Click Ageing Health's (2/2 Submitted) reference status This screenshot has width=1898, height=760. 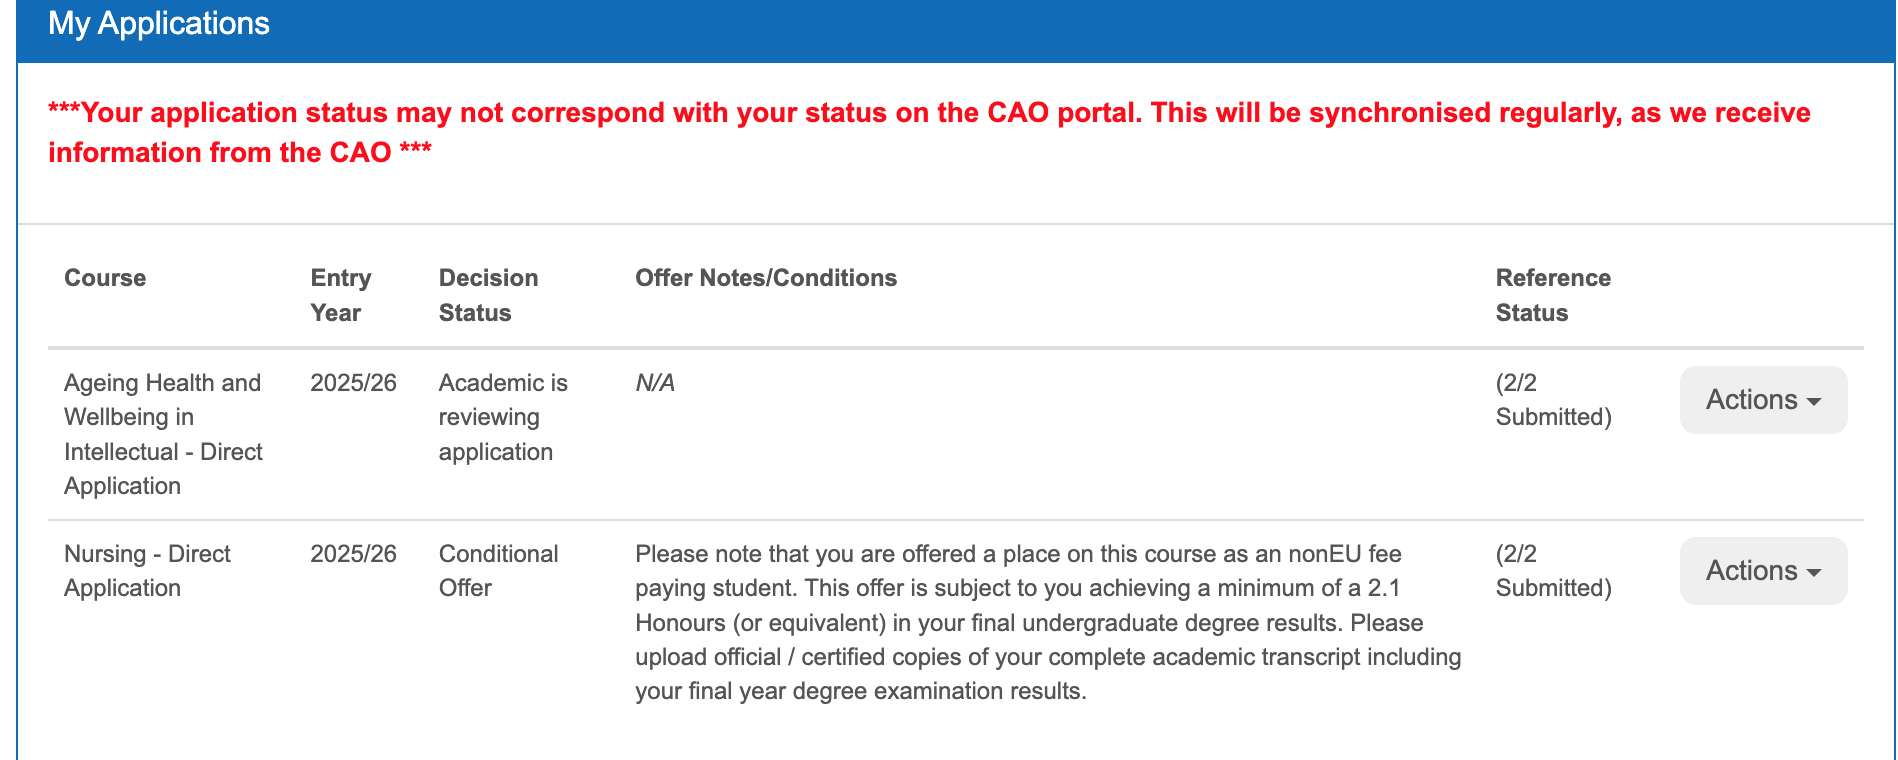(1552, 400)
